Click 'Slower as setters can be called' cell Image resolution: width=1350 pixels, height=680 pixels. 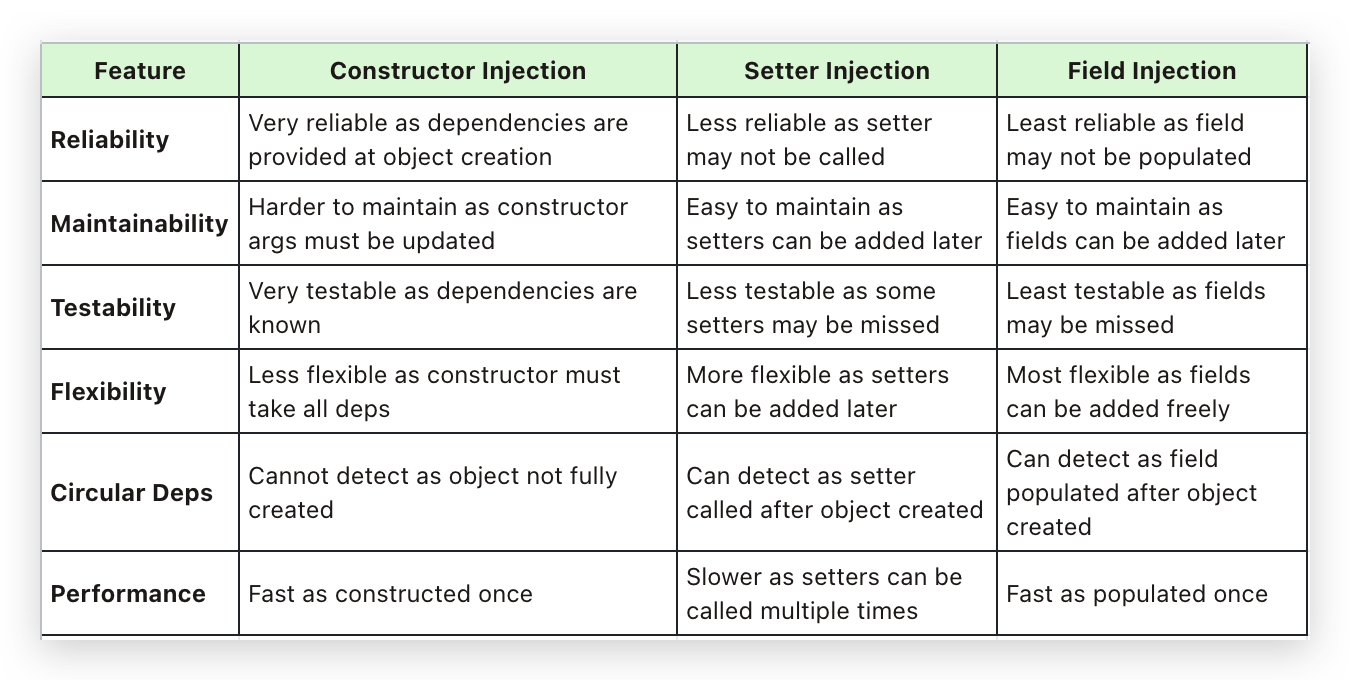[837, 593]
